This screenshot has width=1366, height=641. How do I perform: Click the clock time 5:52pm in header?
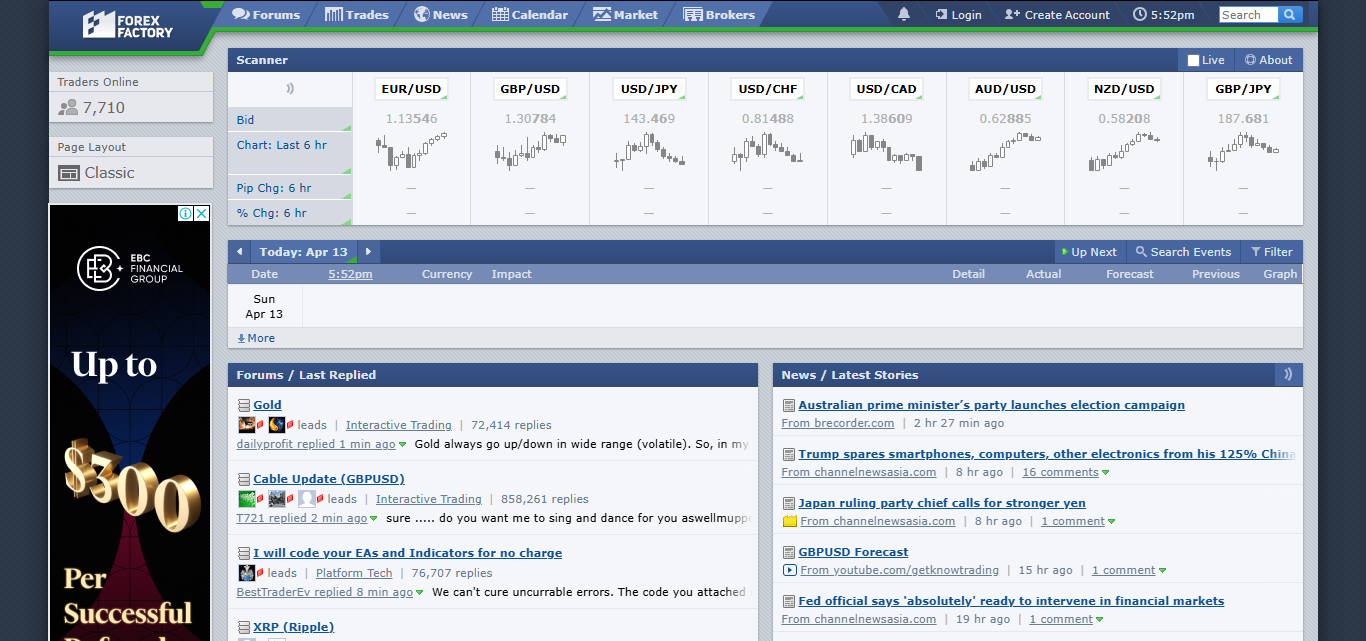point(1164,15)
